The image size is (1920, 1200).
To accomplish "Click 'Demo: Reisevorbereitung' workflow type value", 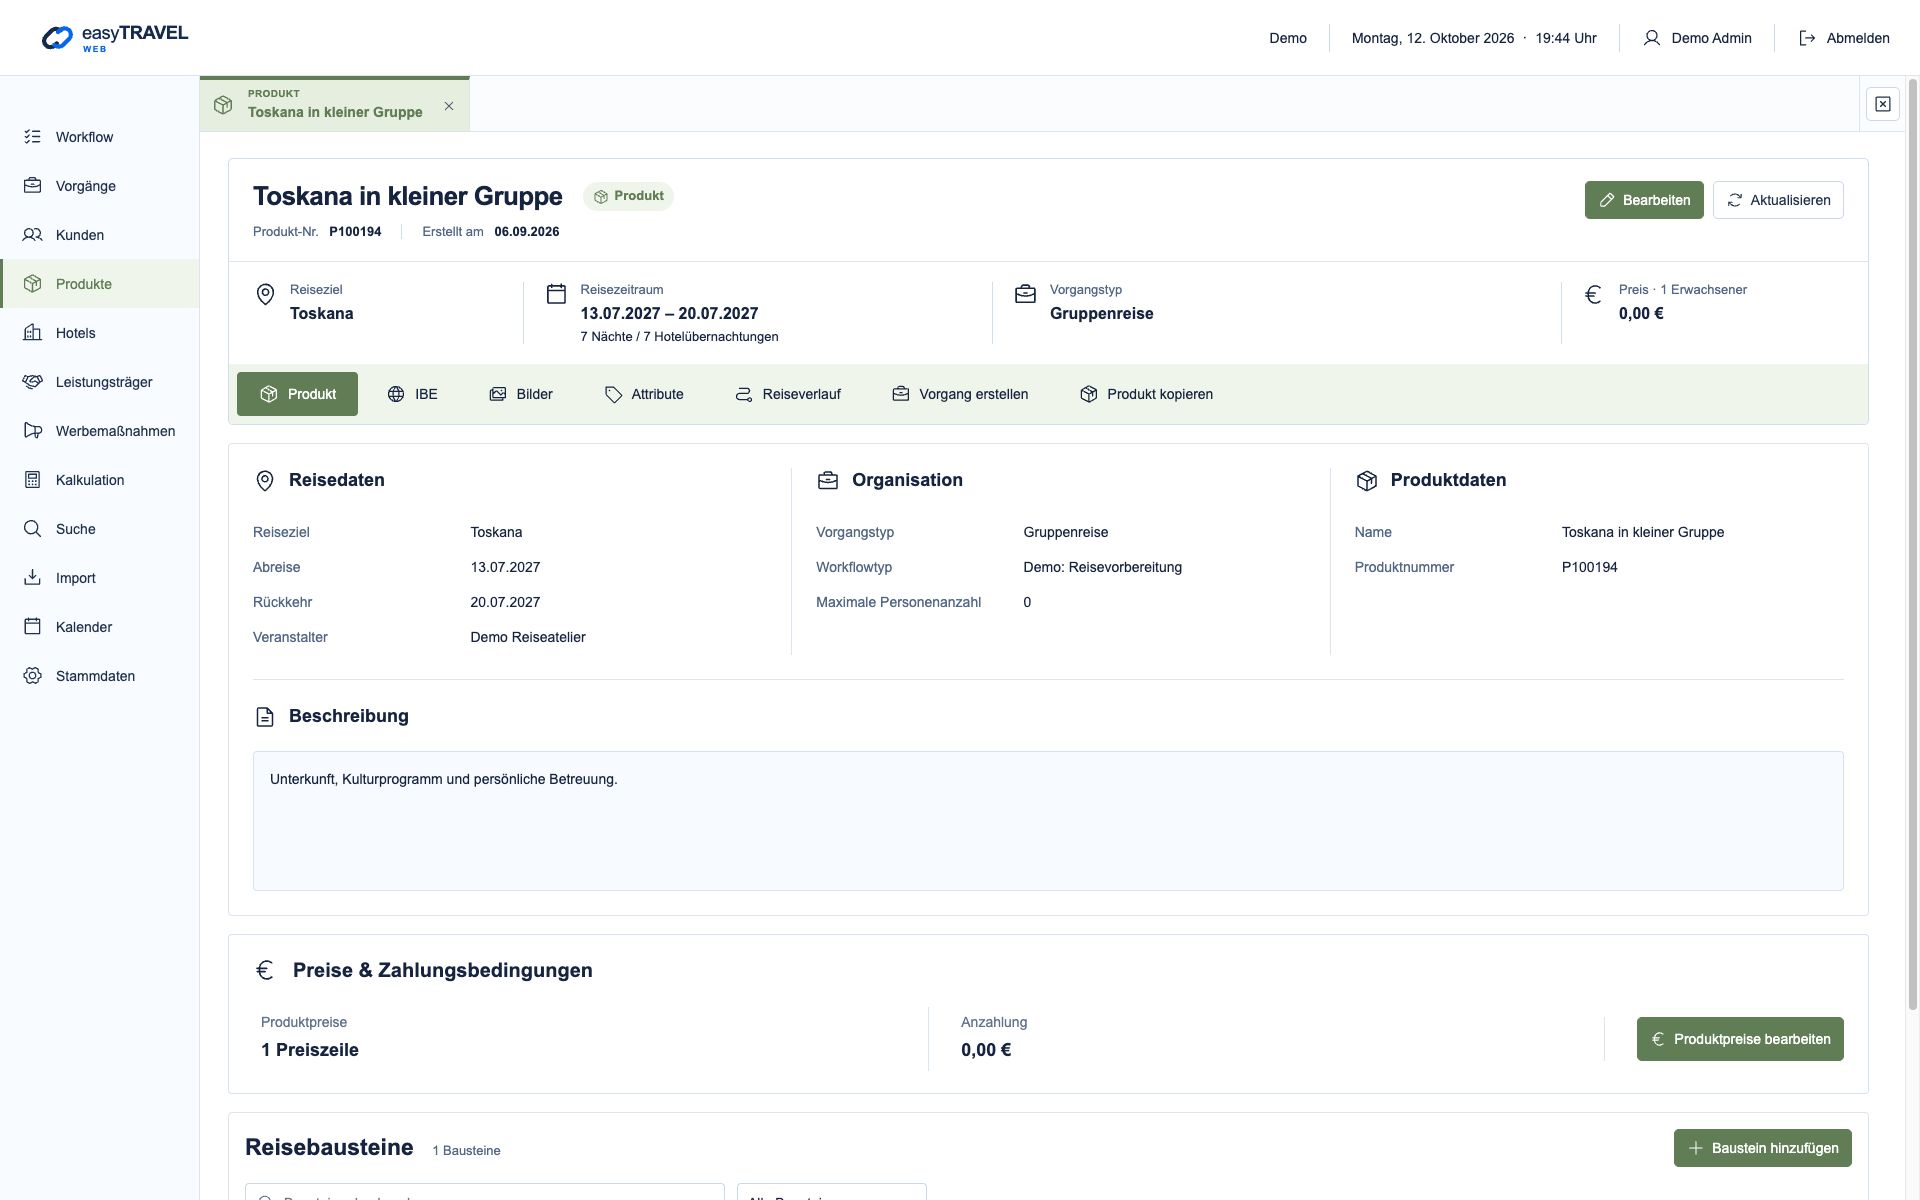I will (1102, 567).
